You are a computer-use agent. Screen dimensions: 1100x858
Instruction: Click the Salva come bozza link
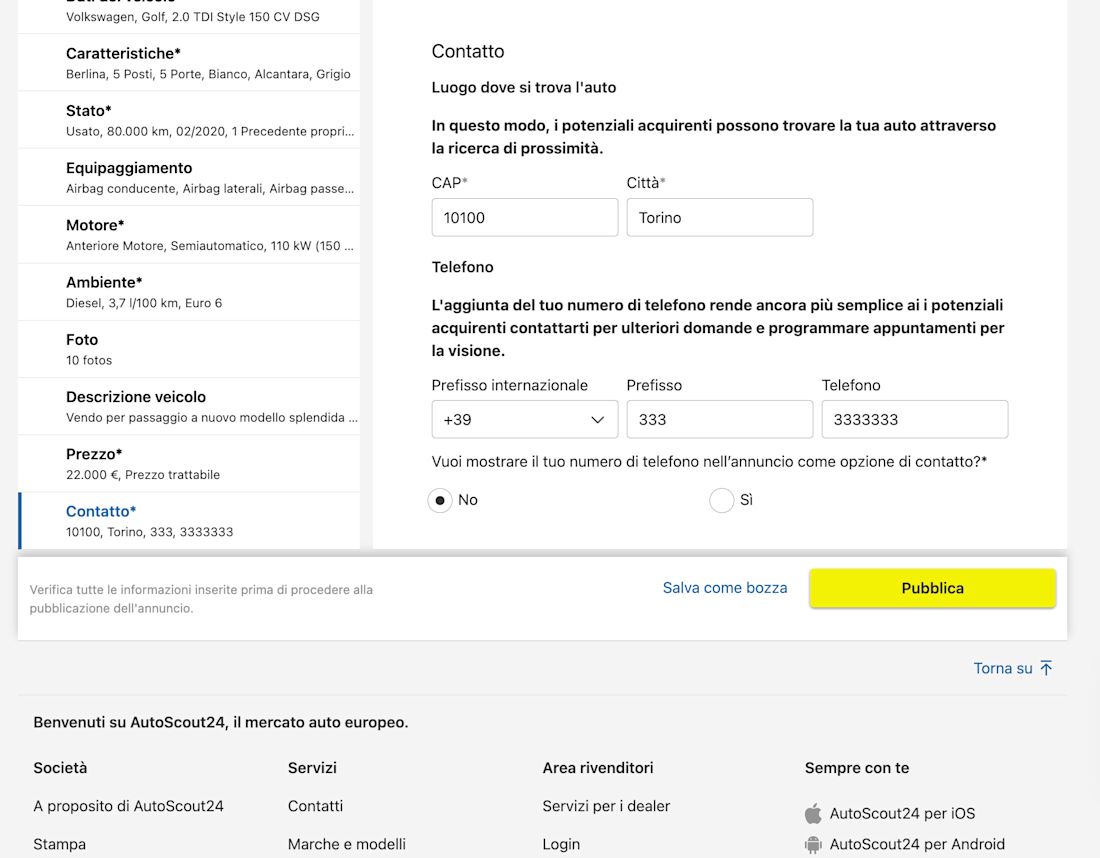(x=725, y=588)
